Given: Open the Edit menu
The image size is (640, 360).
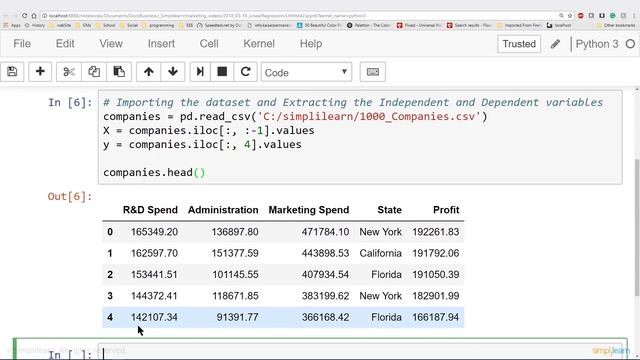Looking at the screenshot, I should pos(65,44).
